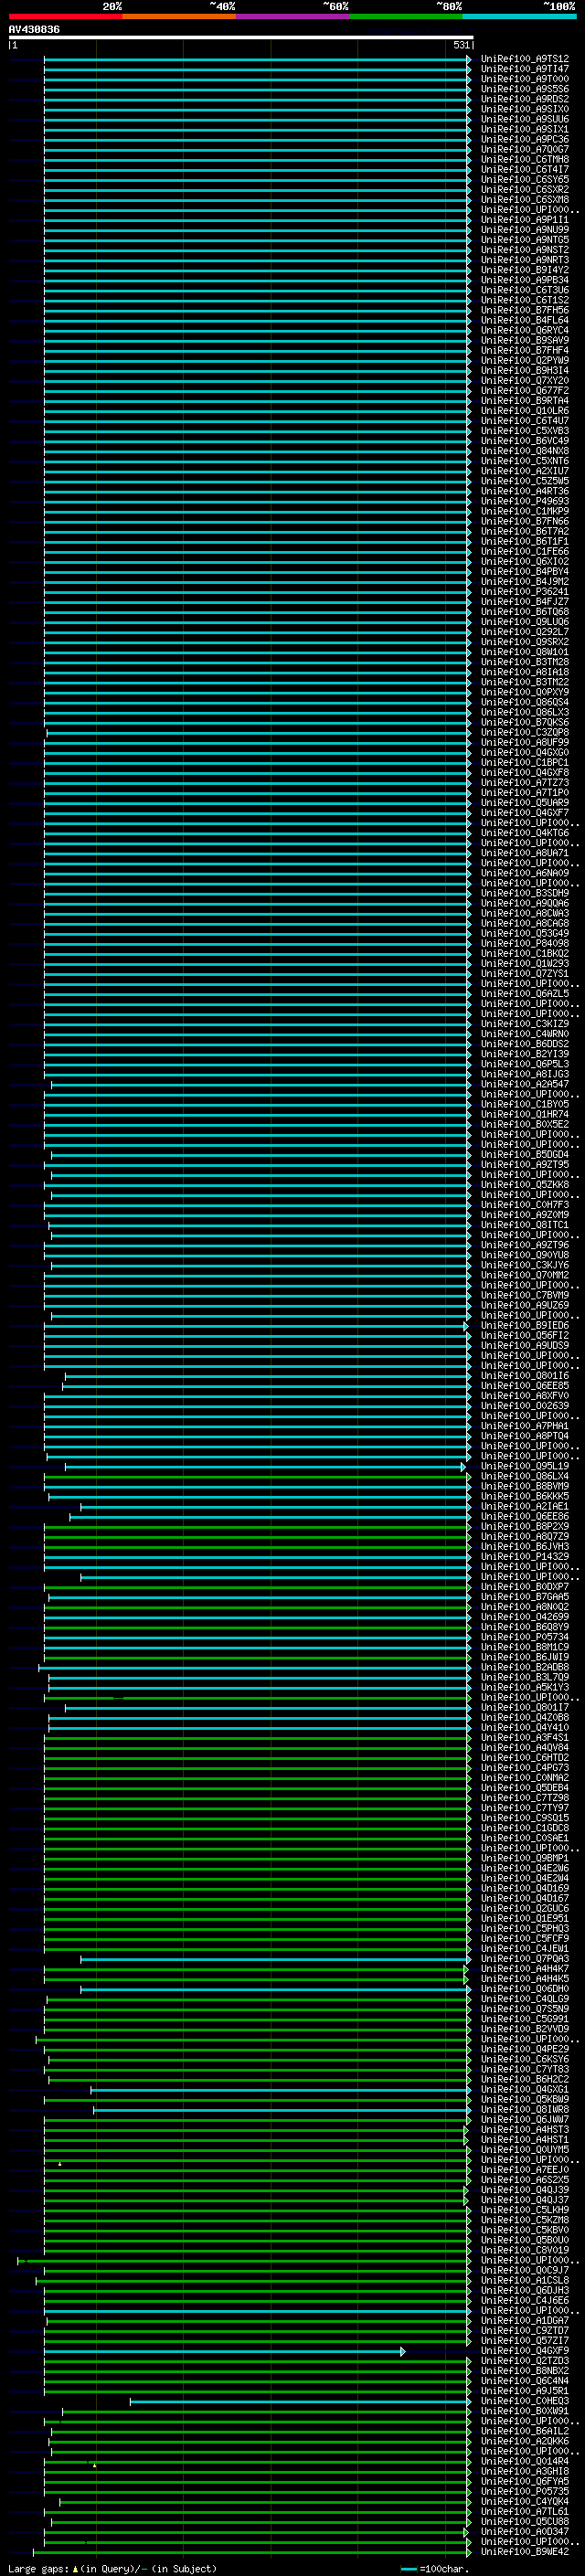
Task: Open hit UniRef100_A9RDS2
Action: pyautogui.click(x=525, y=99)
